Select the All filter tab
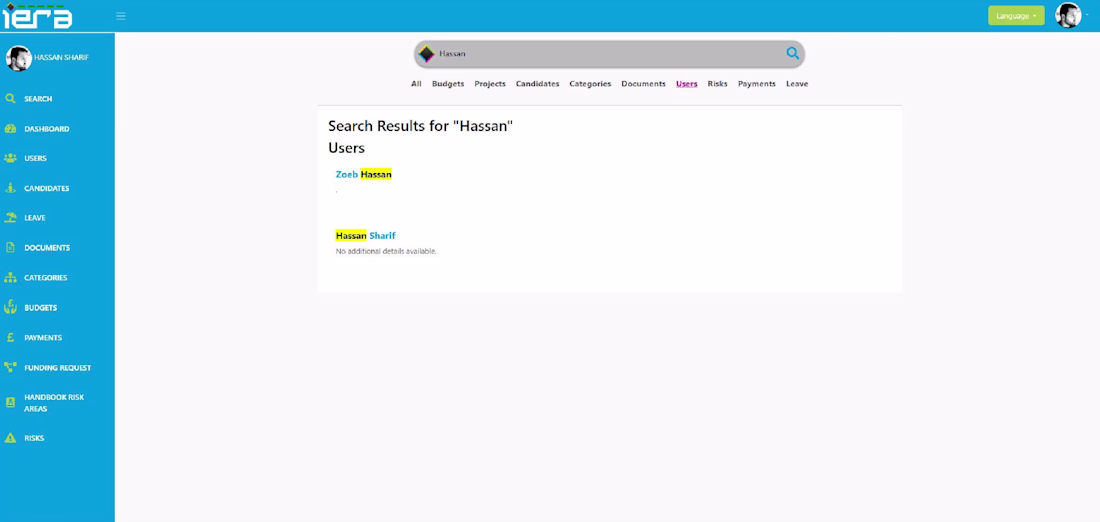The width and height of the screenshot is (1100, 522). [416, 83]
